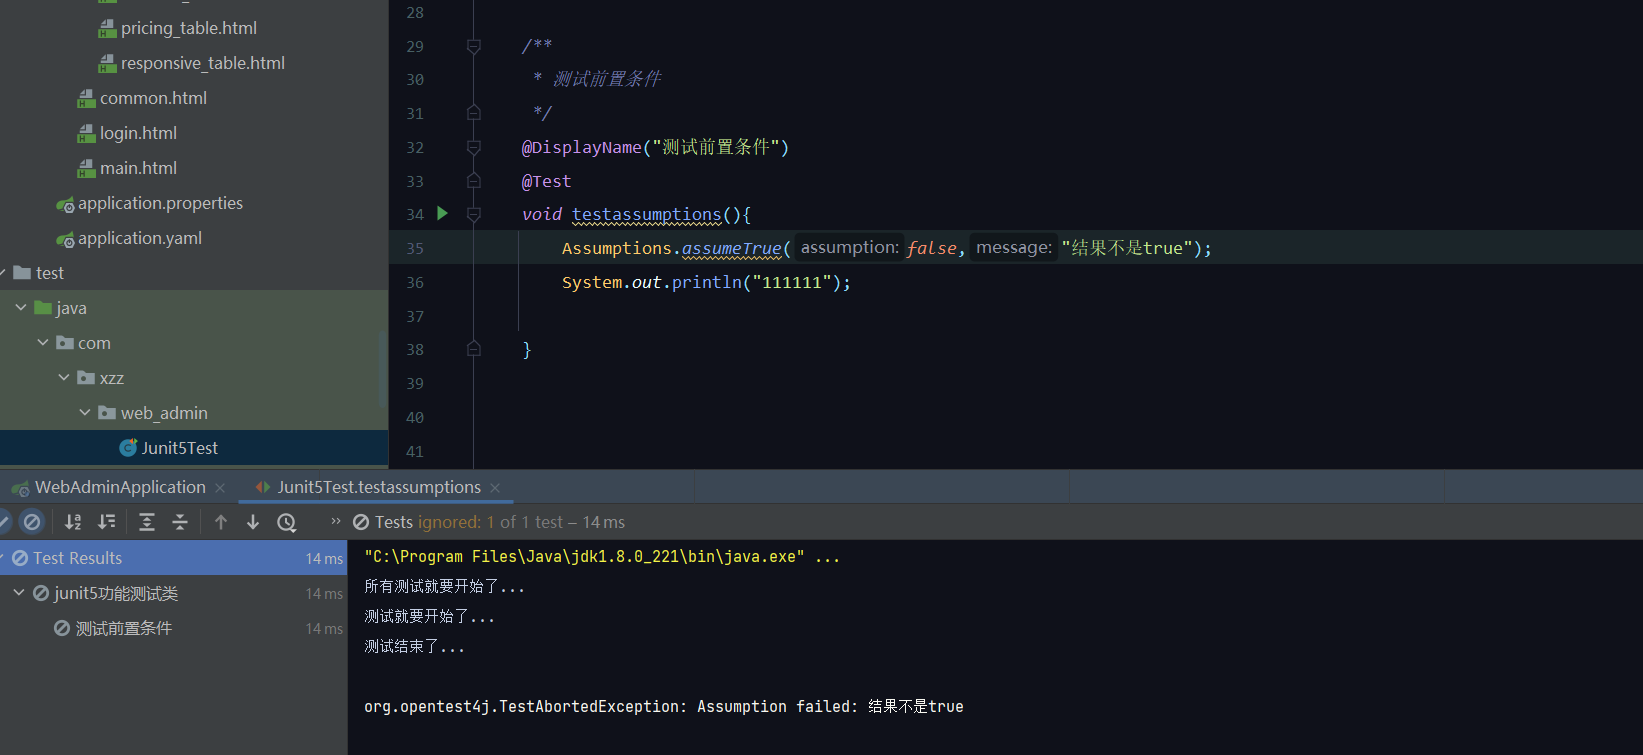The image size is (1643, 755).
Task: Click console line 测试结束了
Action: [x=414, y=646]
